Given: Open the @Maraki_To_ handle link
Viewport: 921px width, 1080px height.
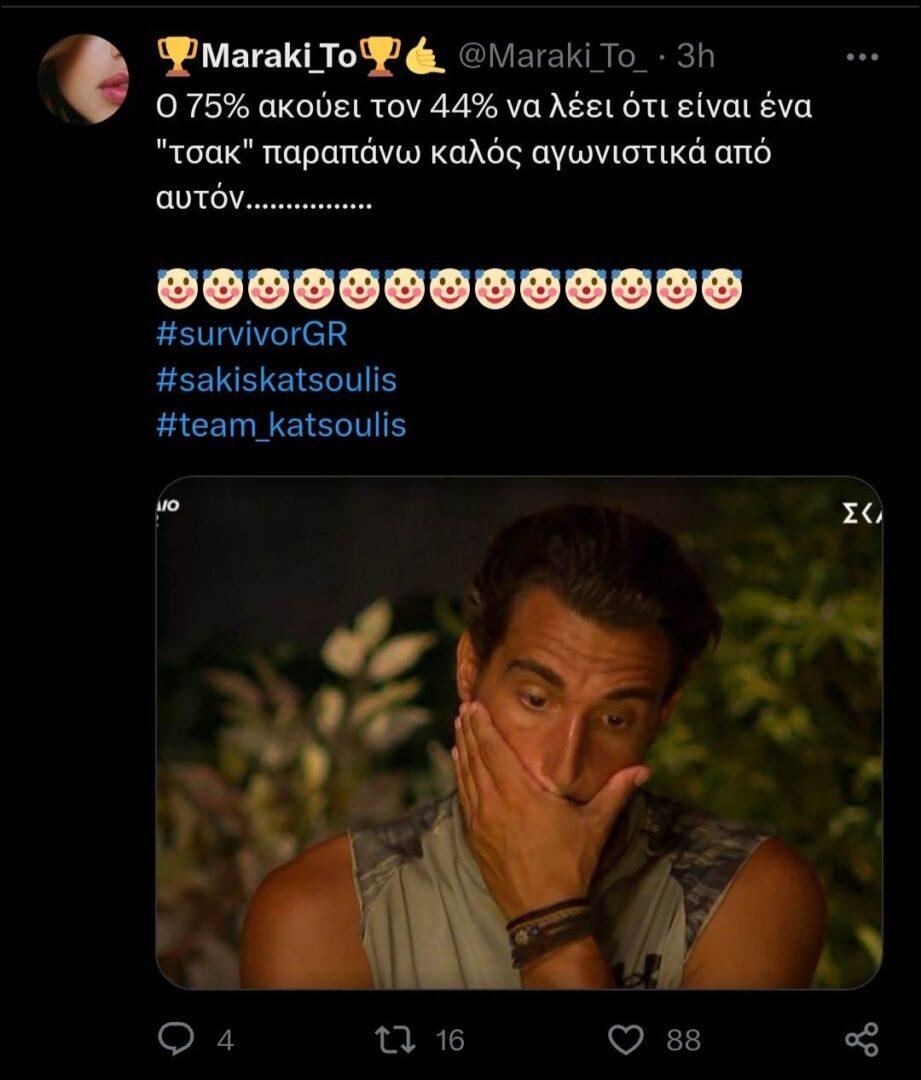Looking at the screenshot, I should [553, 56].
